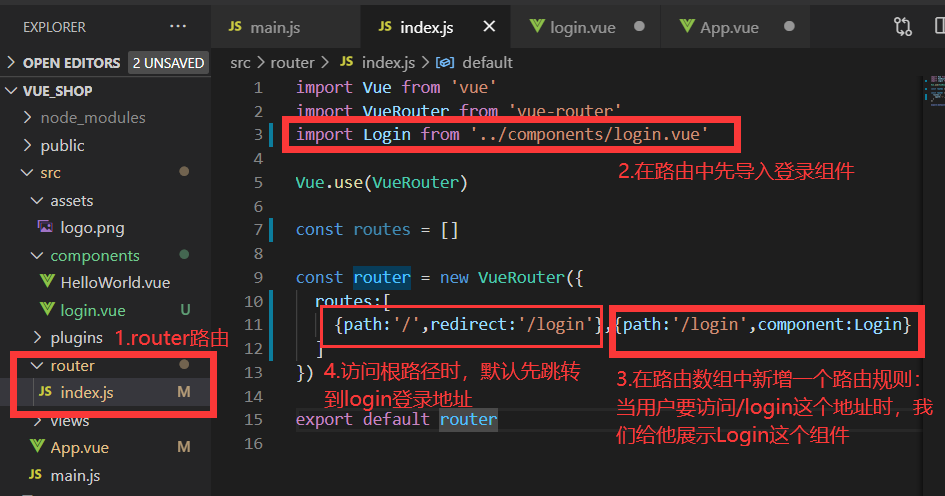The height and width of the screenshot is (496, 945).
Task: Click the JS icon on main.js tab
Action: 235,27
